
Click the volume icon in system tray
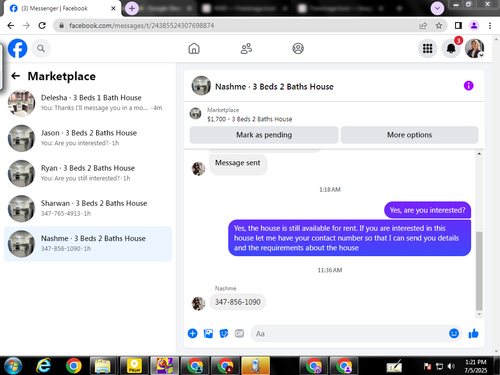click(451, 366)
